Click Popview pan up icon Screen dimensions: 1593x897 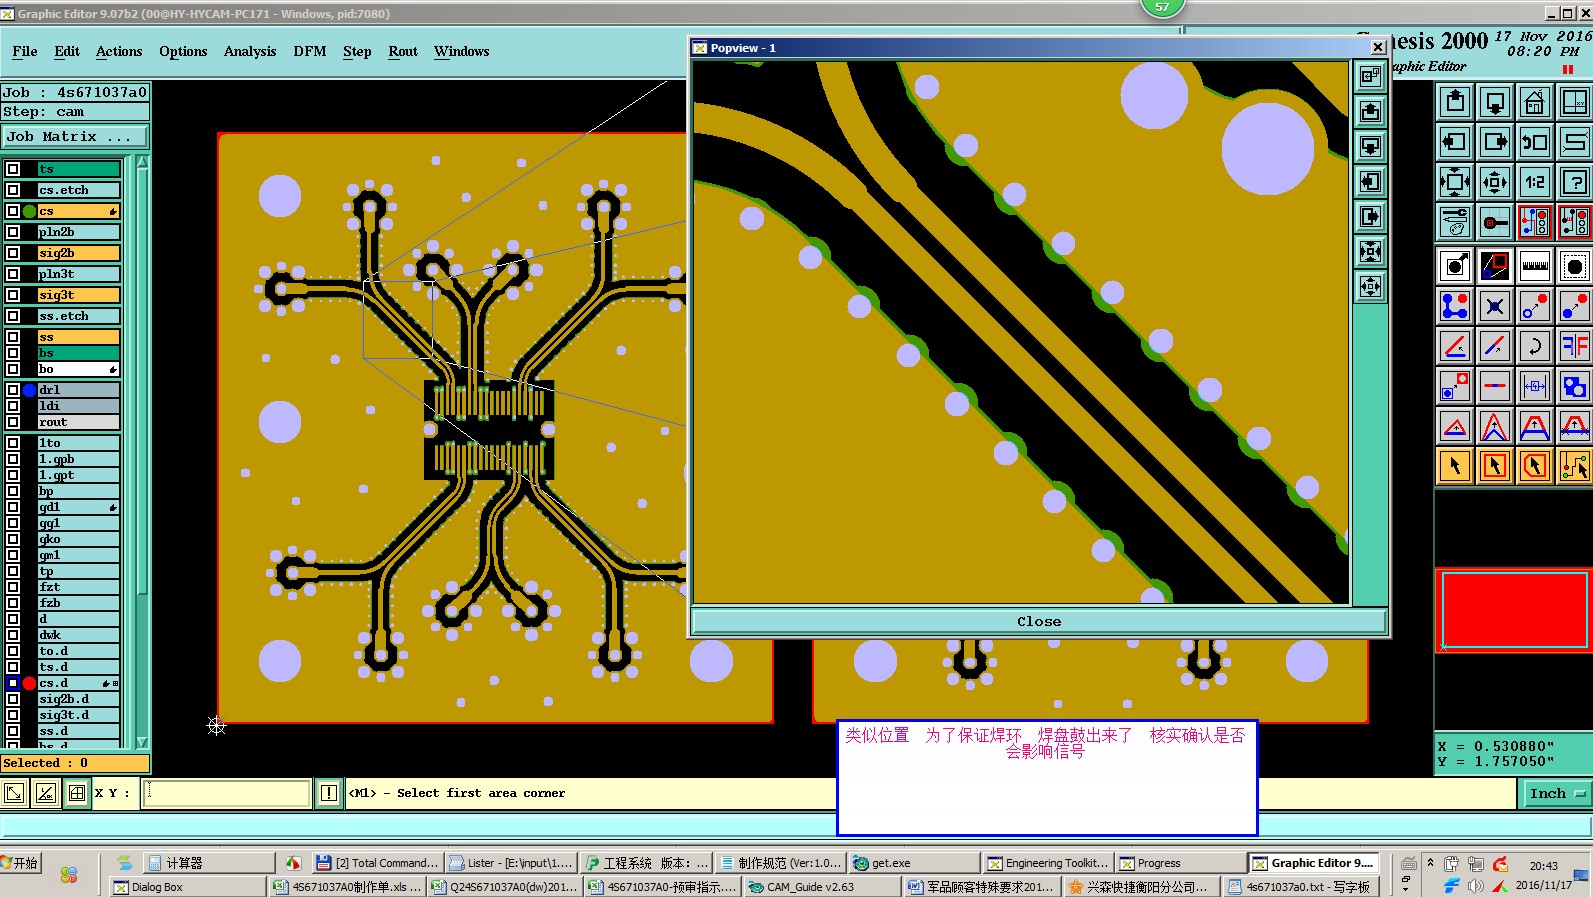tap(1370, 111)
